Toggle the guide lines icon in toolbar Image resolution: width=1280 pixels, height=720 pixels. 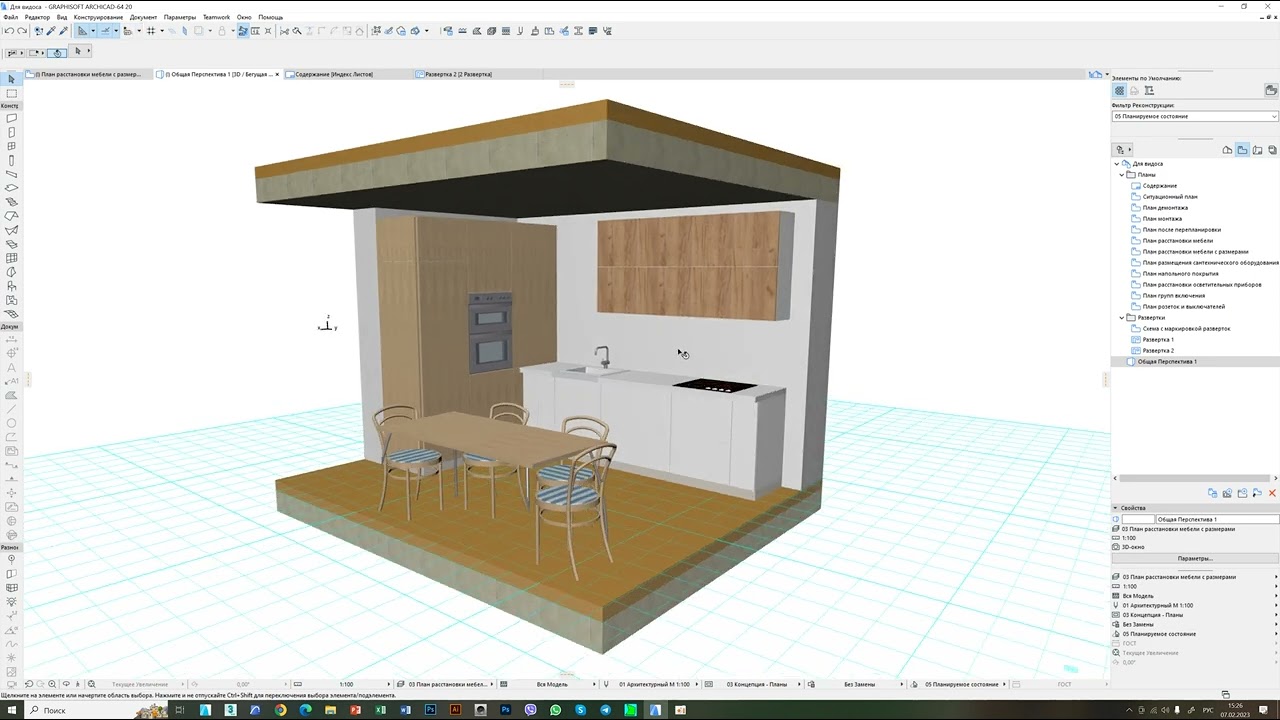click(x=83, y=31)
